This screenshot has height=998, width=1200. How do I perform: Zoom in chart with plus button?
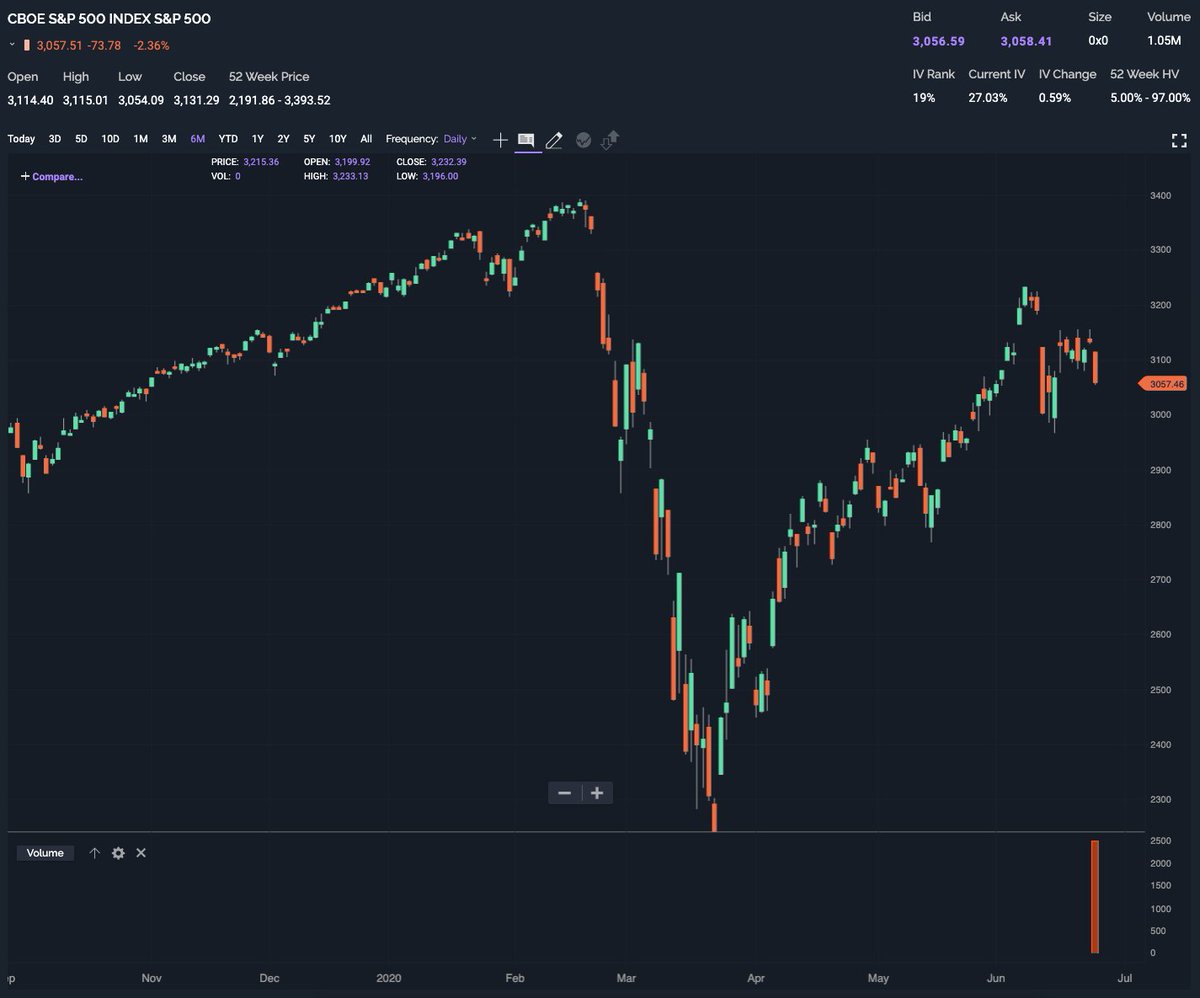click(x=597, y=793)
